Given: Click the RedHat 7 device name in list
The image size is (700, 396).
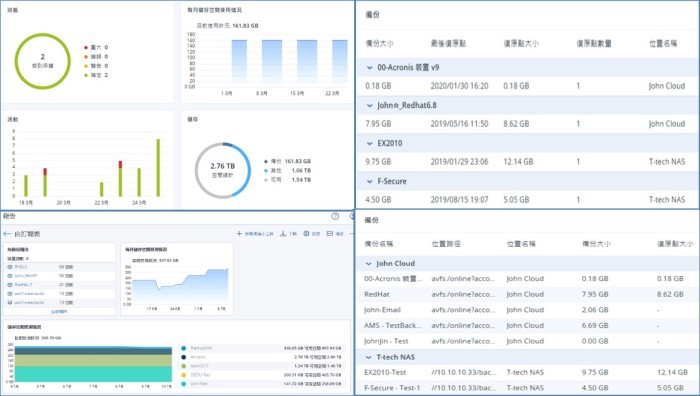Looking at the screenshot, I should pos(23,285).
